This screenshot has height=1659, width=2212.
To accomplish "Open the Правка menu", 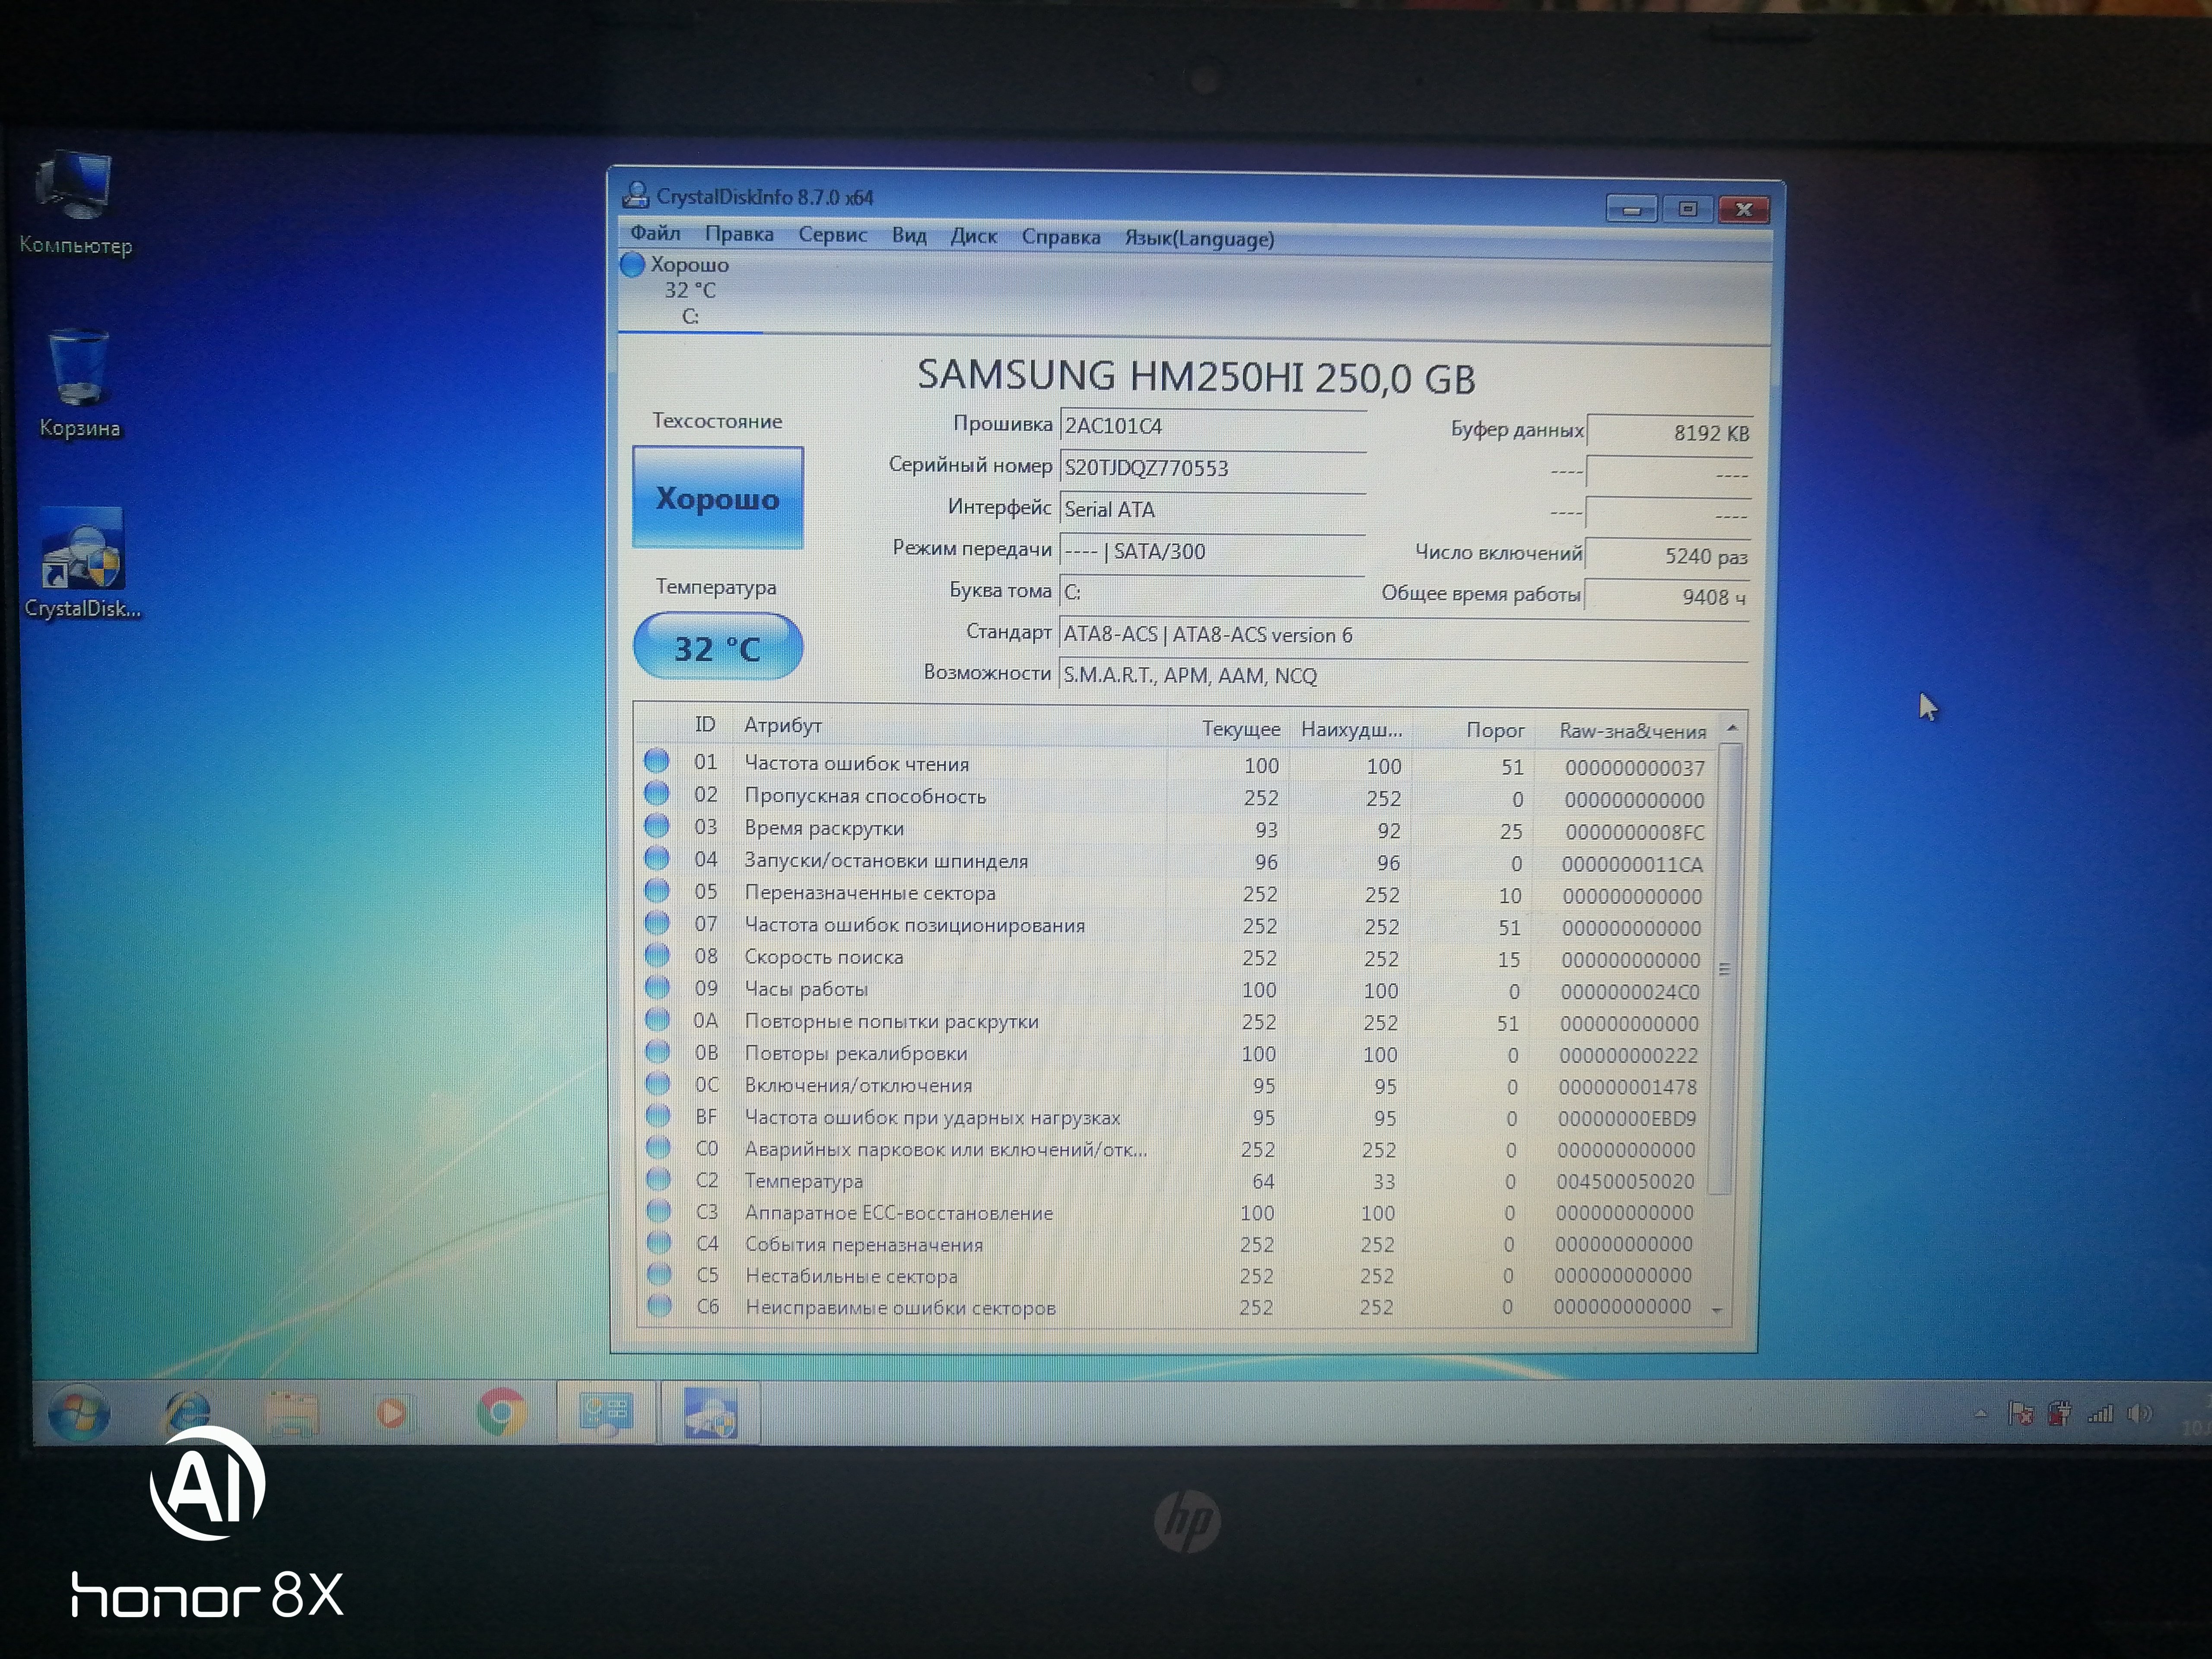I will [739, 234].
